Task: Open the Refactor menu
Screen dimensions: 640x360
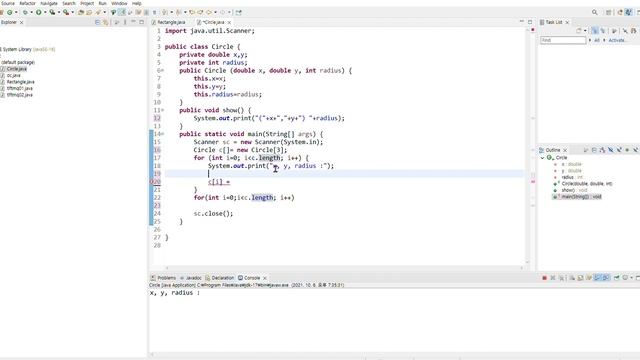Action: 27,3
